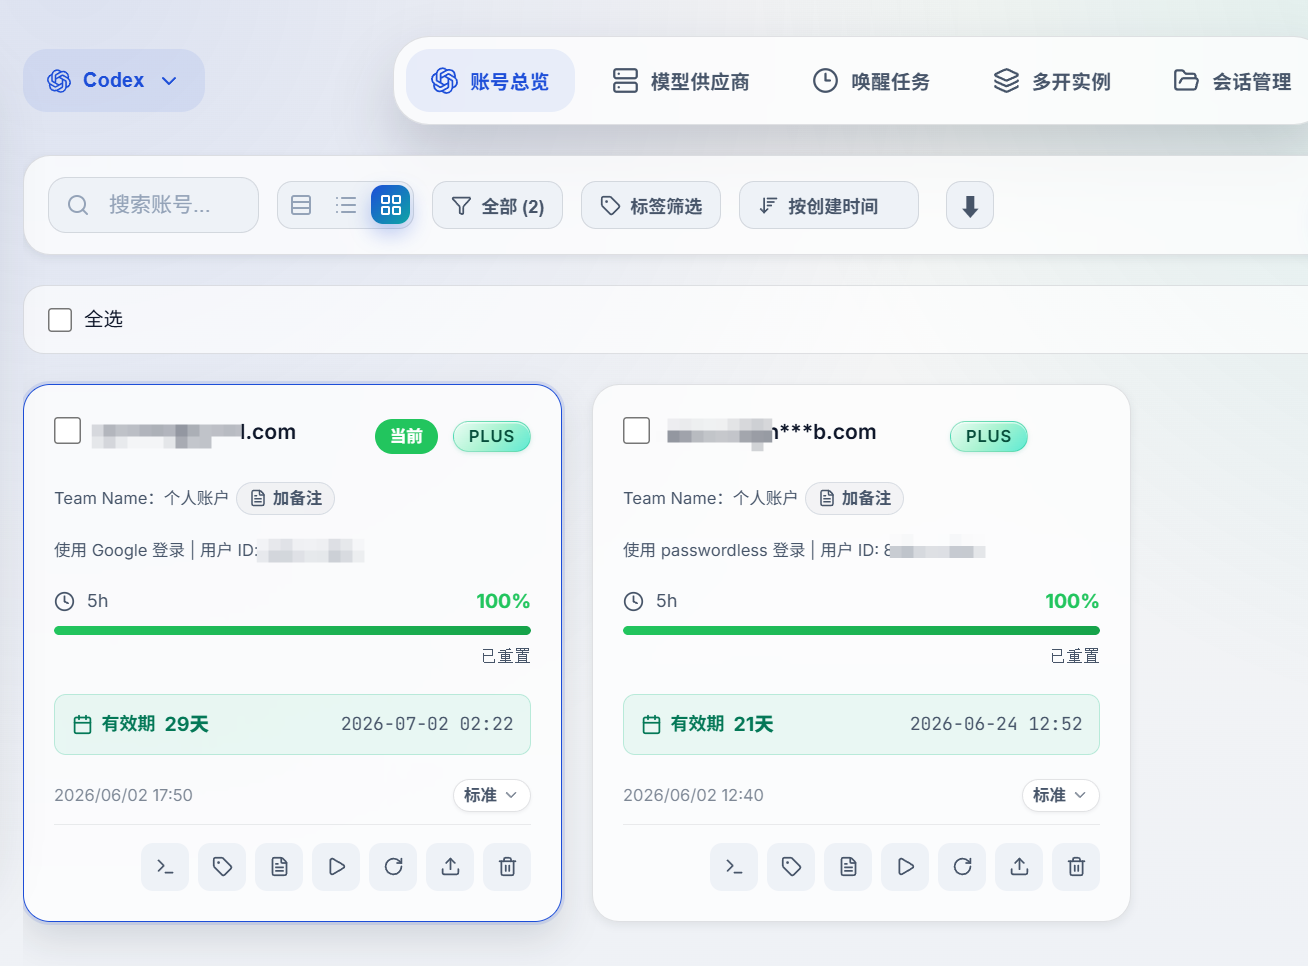Switch to the 唤醒任务 tab

point(871,81)
